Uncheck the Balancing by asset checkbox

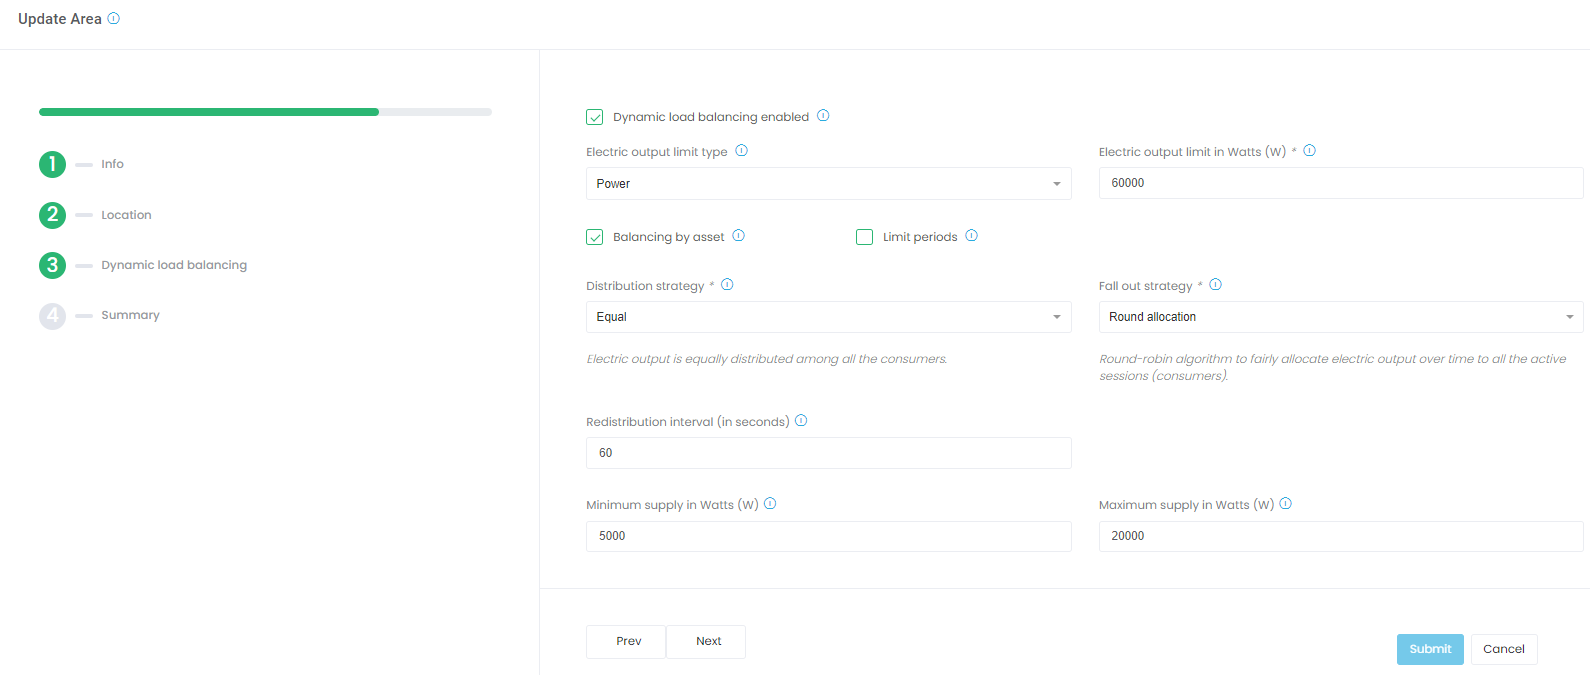[595, 237]
